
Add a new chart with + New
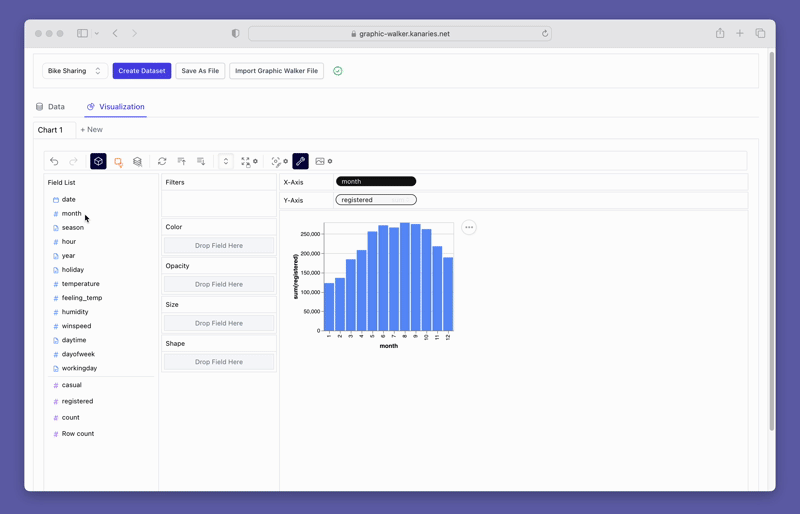coord(91,130)
